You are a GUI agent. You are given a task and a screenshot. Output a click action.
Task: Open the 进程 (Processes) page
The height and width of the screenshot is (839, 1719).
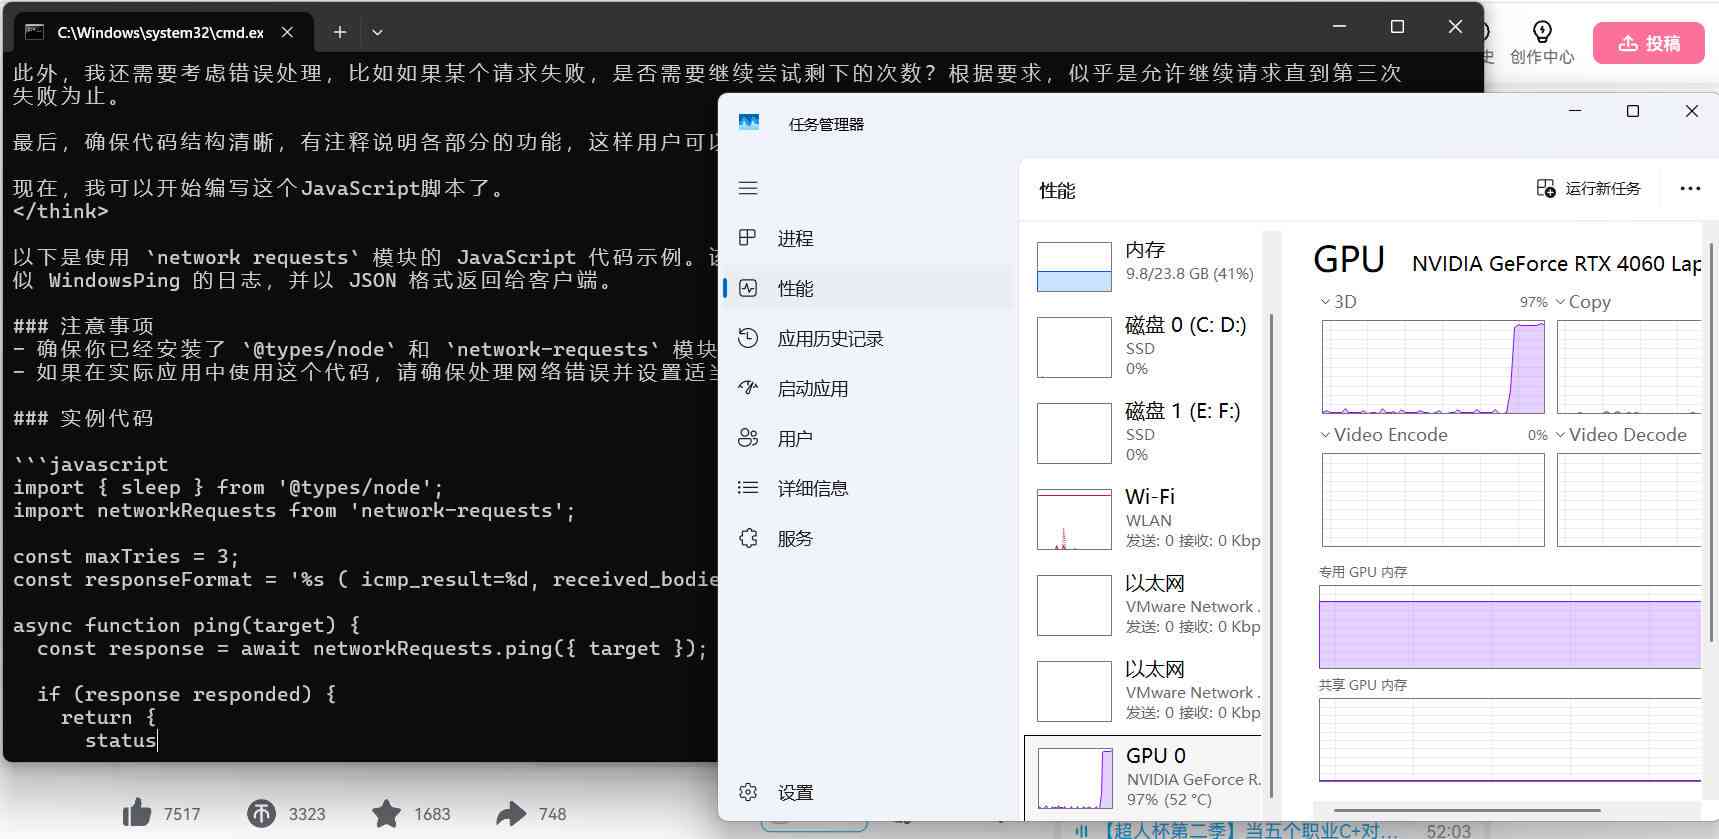pyautogui.click(x=795, y=238)
